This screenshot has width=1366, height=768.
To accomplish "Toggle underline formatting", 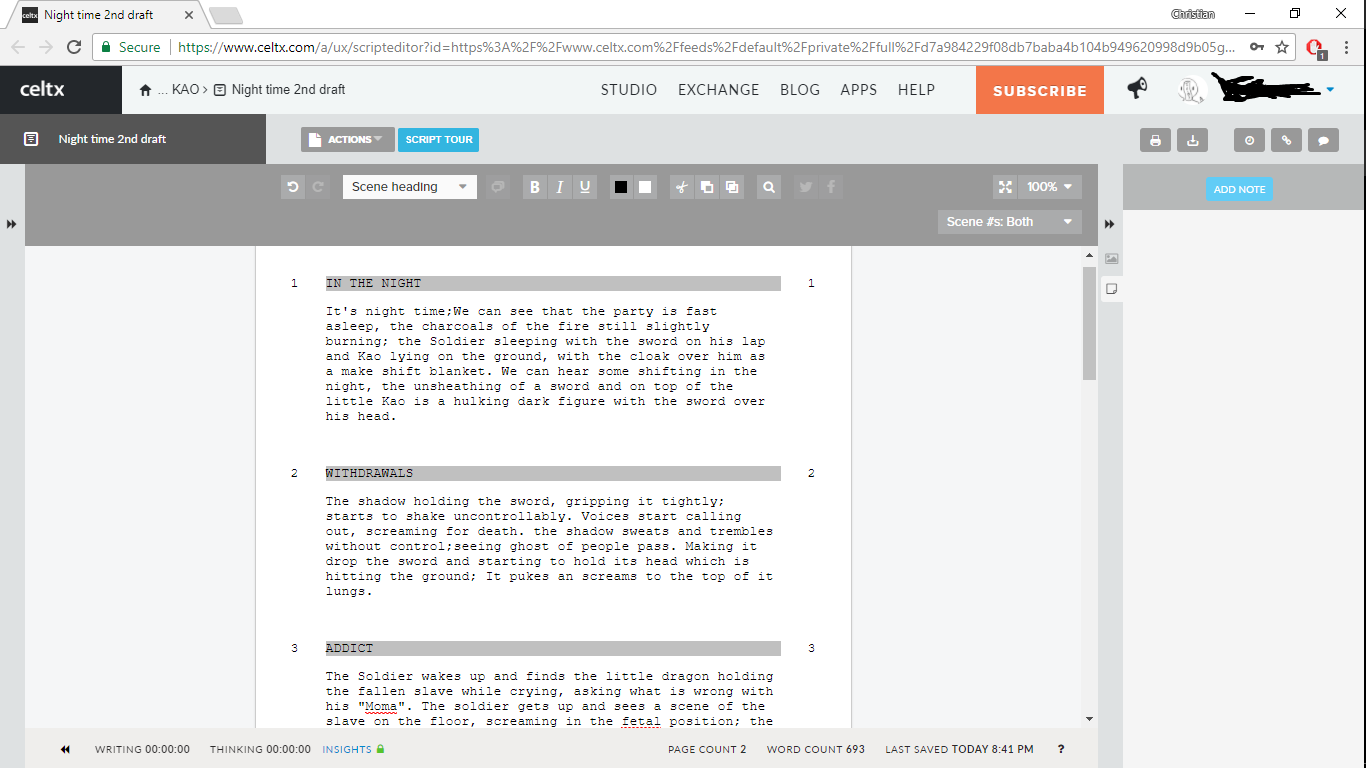I will (585, 187).
